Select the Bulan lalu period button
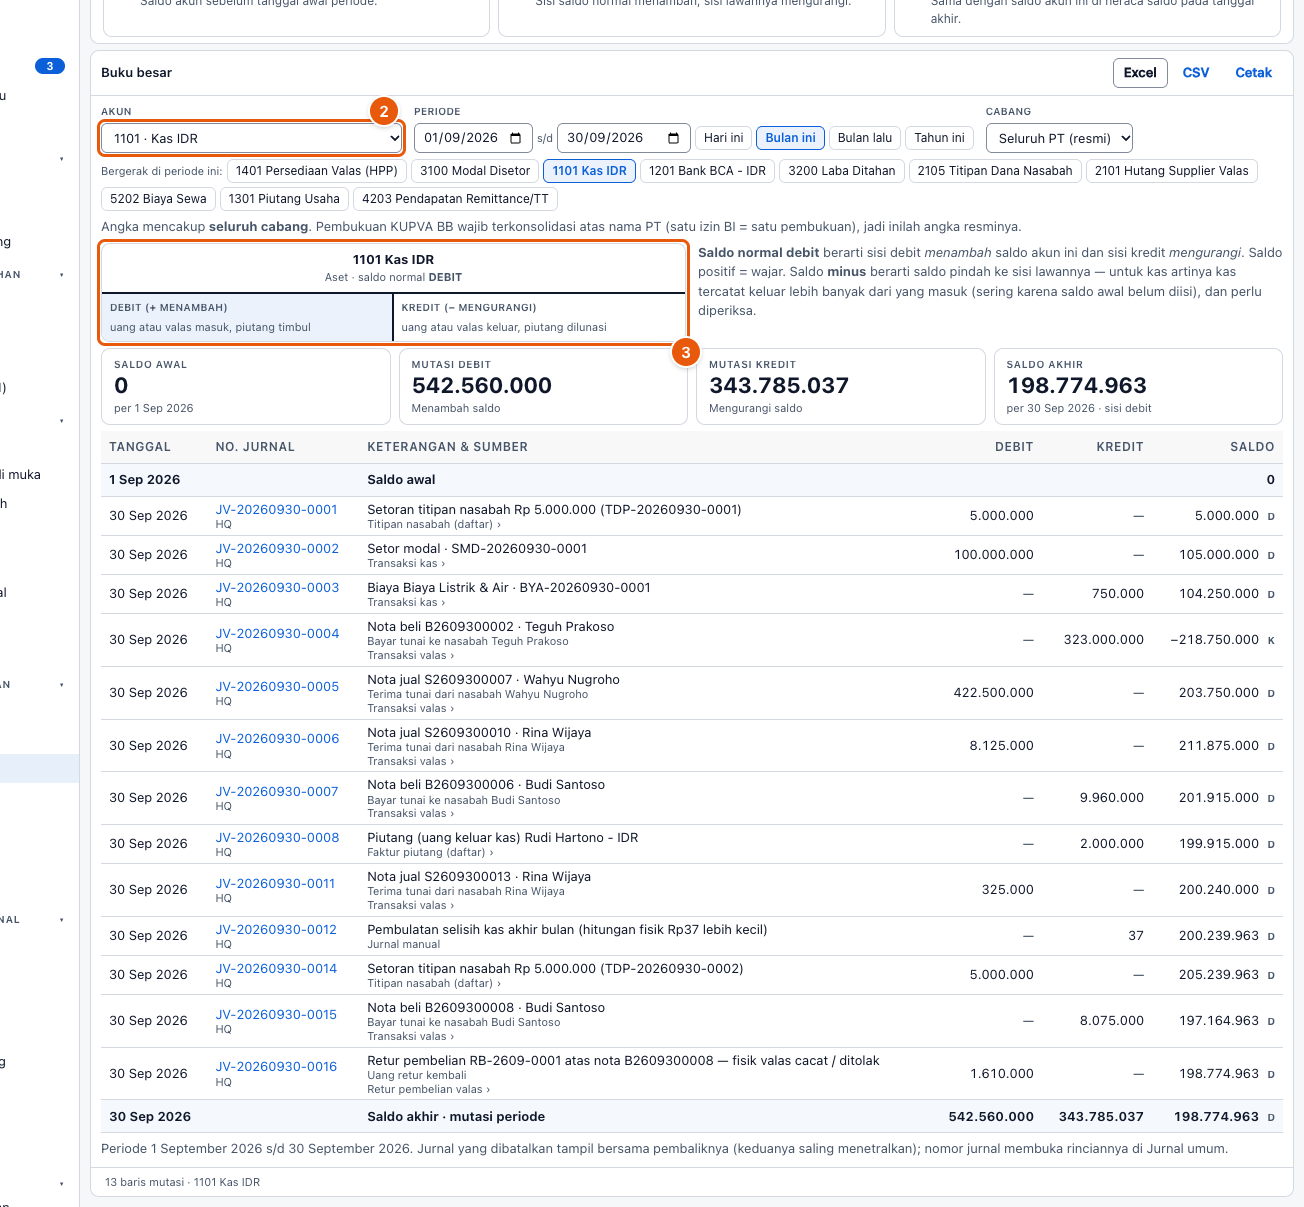Screen dimensions: 1304x1207 point(865,138)
